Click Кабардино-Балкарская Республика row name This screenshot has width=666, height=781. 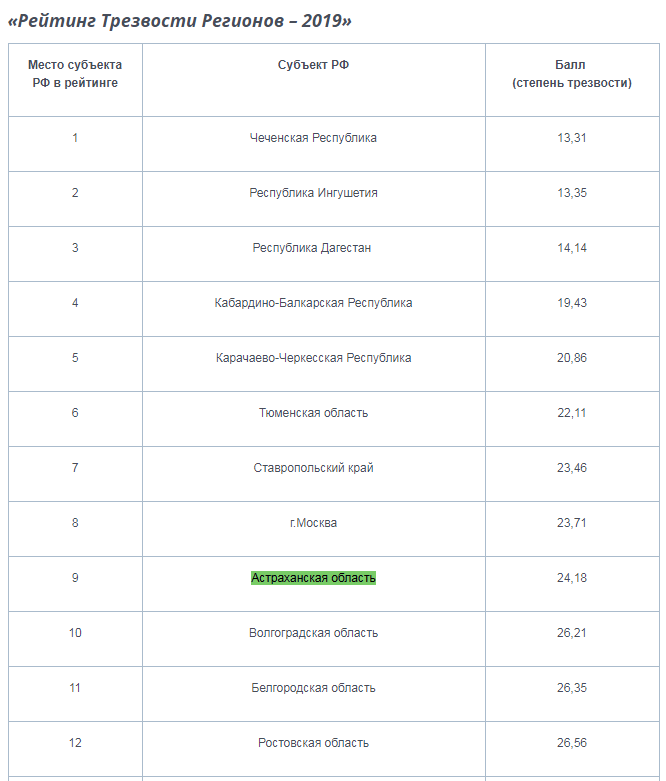(313, 303)
